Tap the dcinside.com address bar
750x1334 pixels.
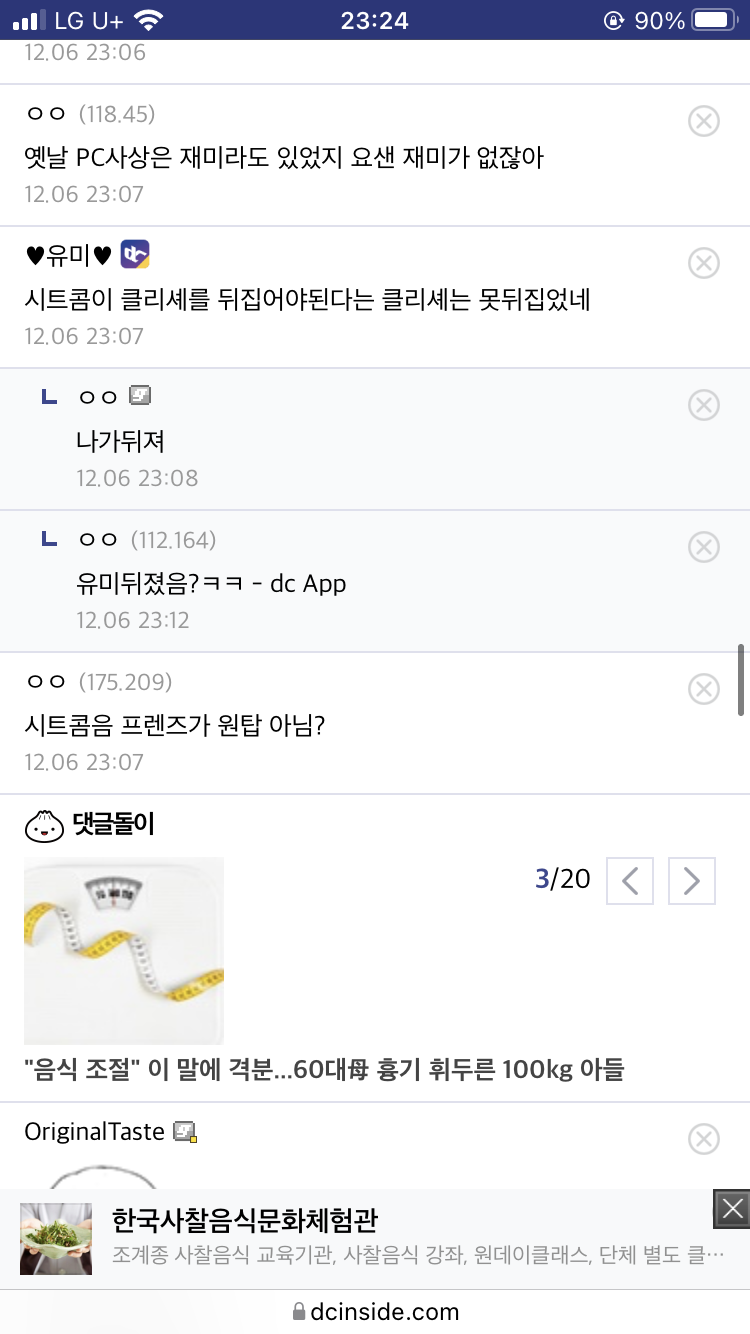click(x=375, y=1311)
